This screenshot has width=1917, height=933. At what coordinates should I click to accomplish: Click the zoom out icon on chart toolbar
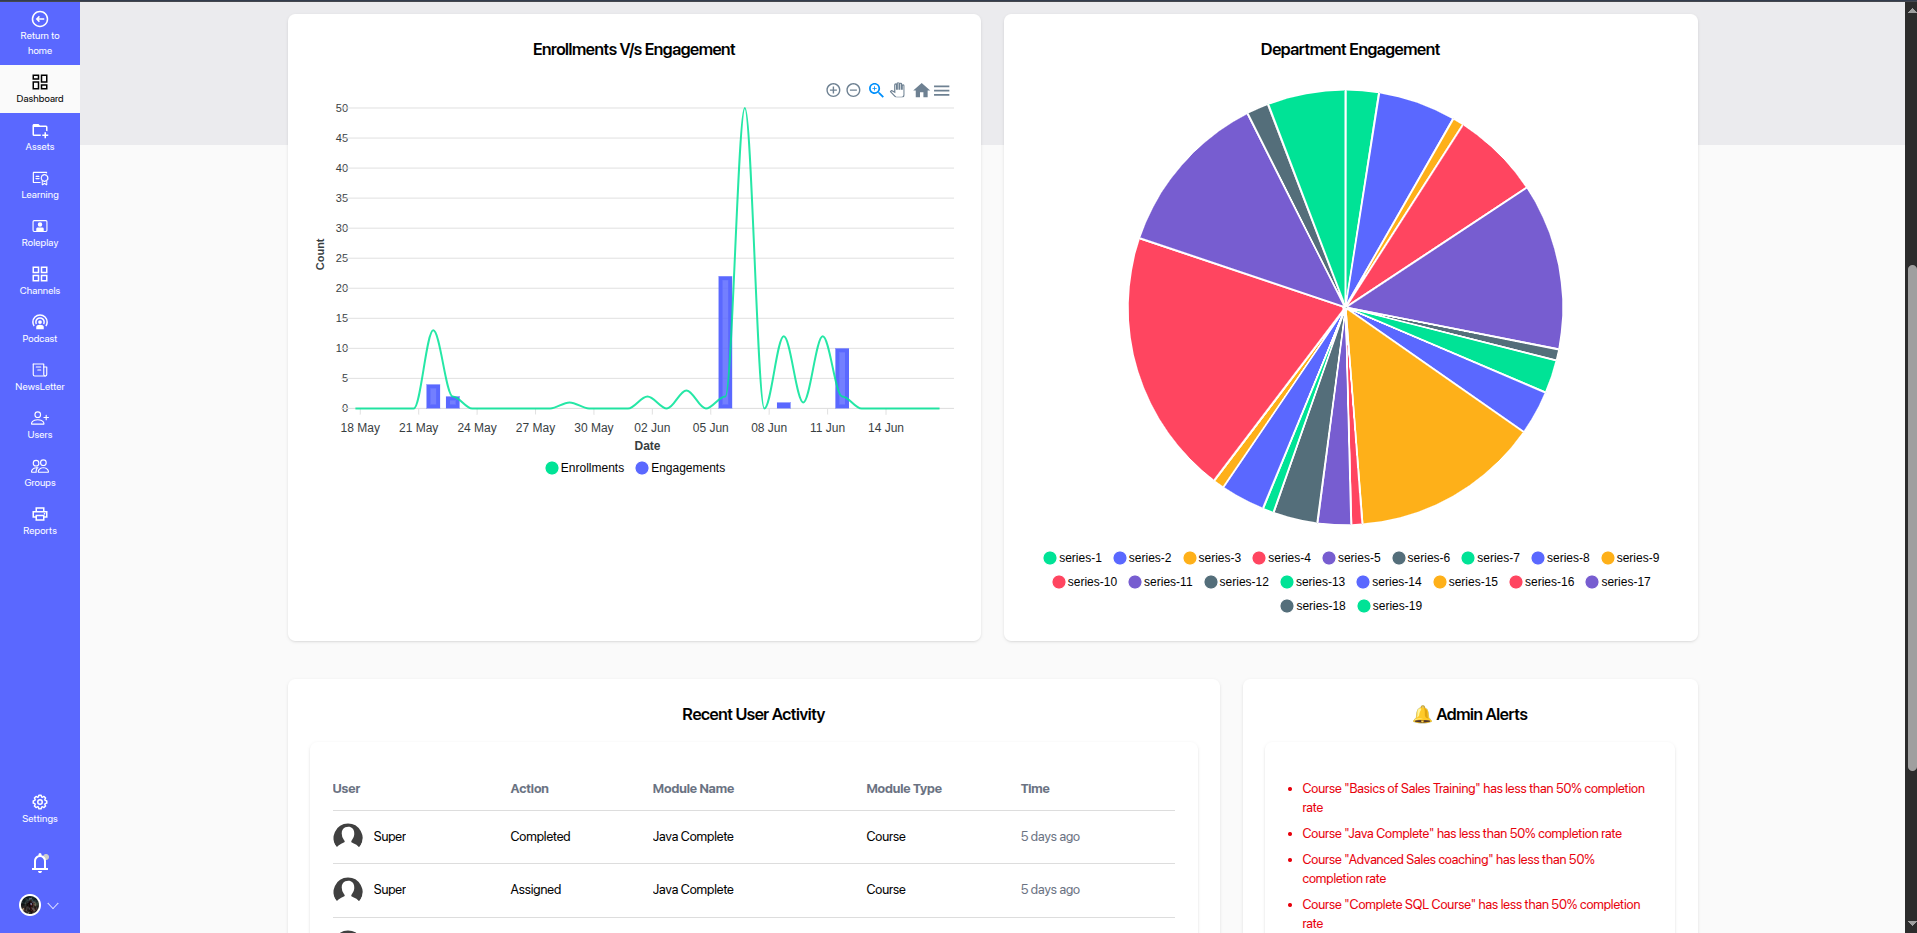point(853,90)
